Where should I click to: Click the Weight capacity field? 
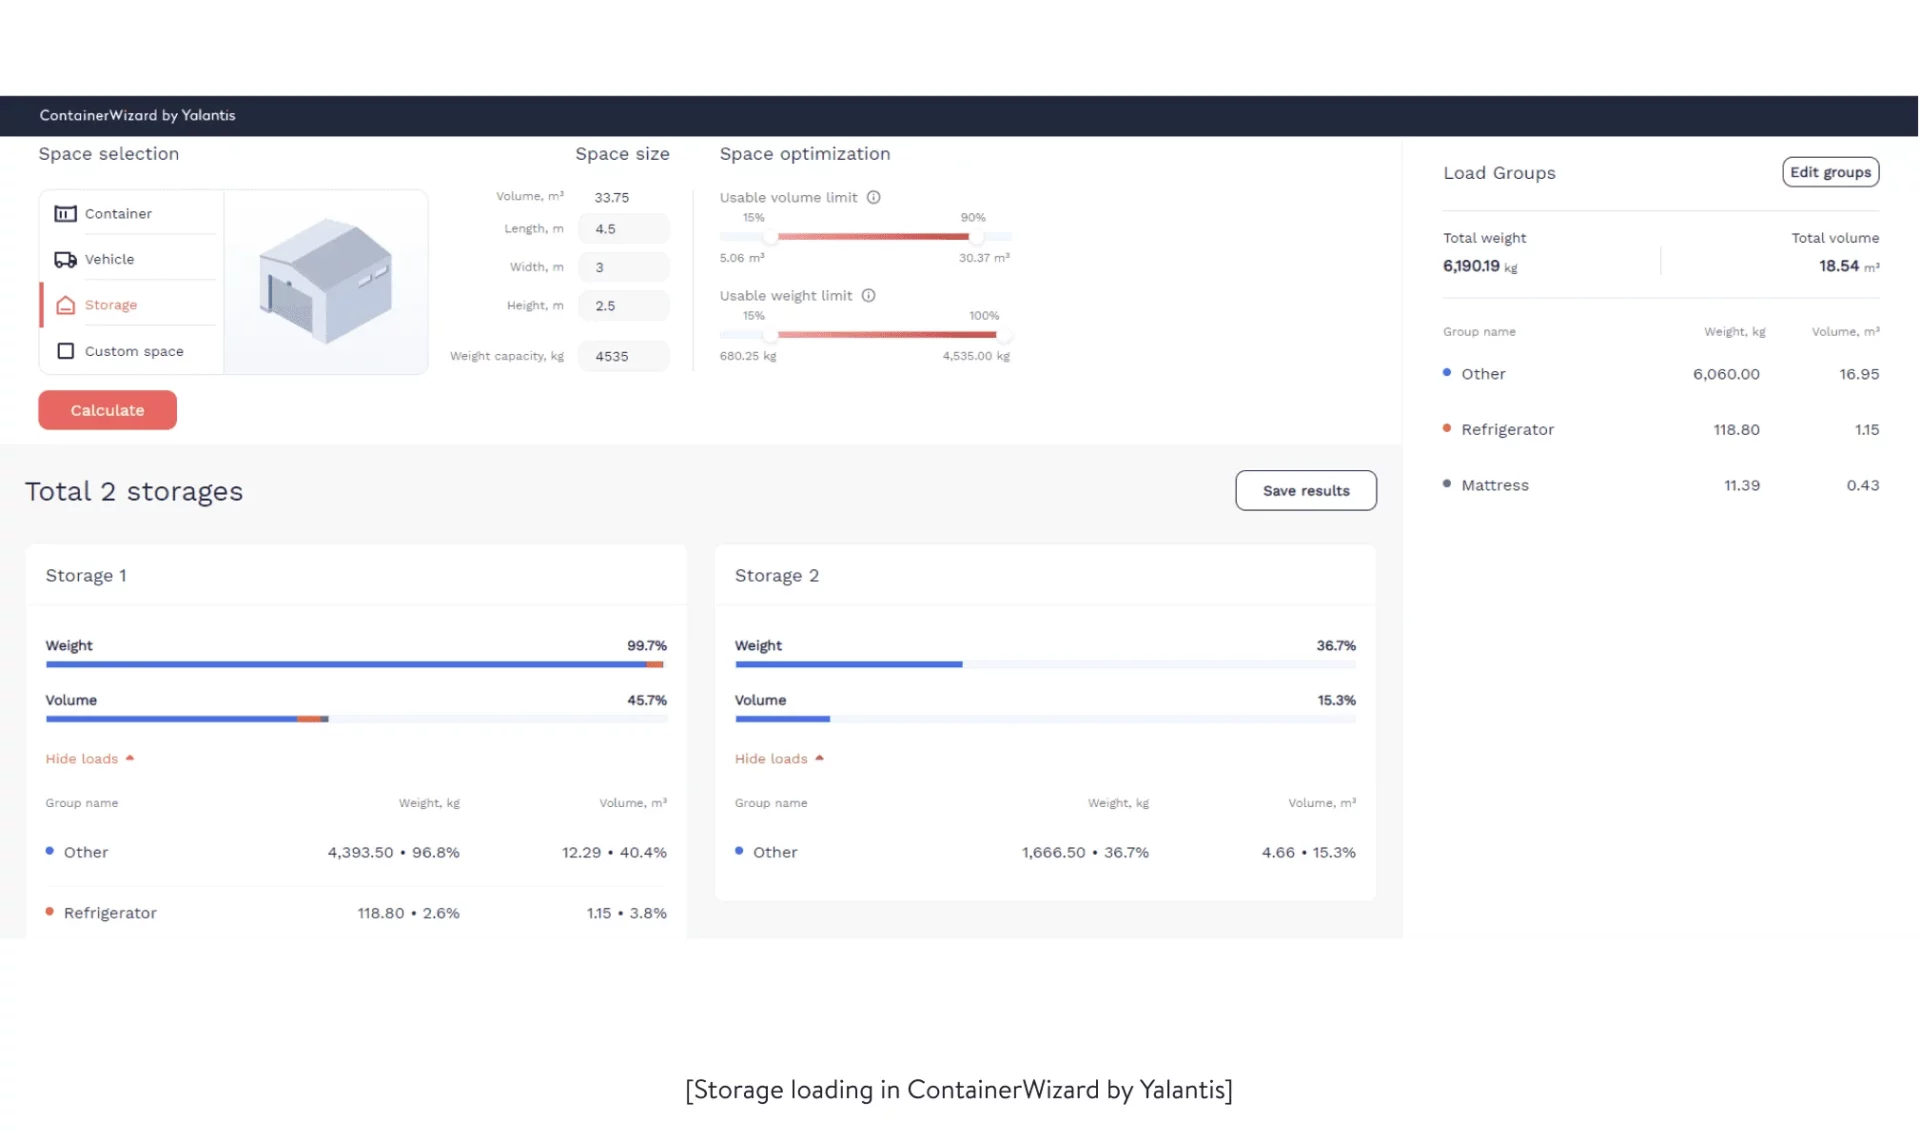(x=623, y=356)
